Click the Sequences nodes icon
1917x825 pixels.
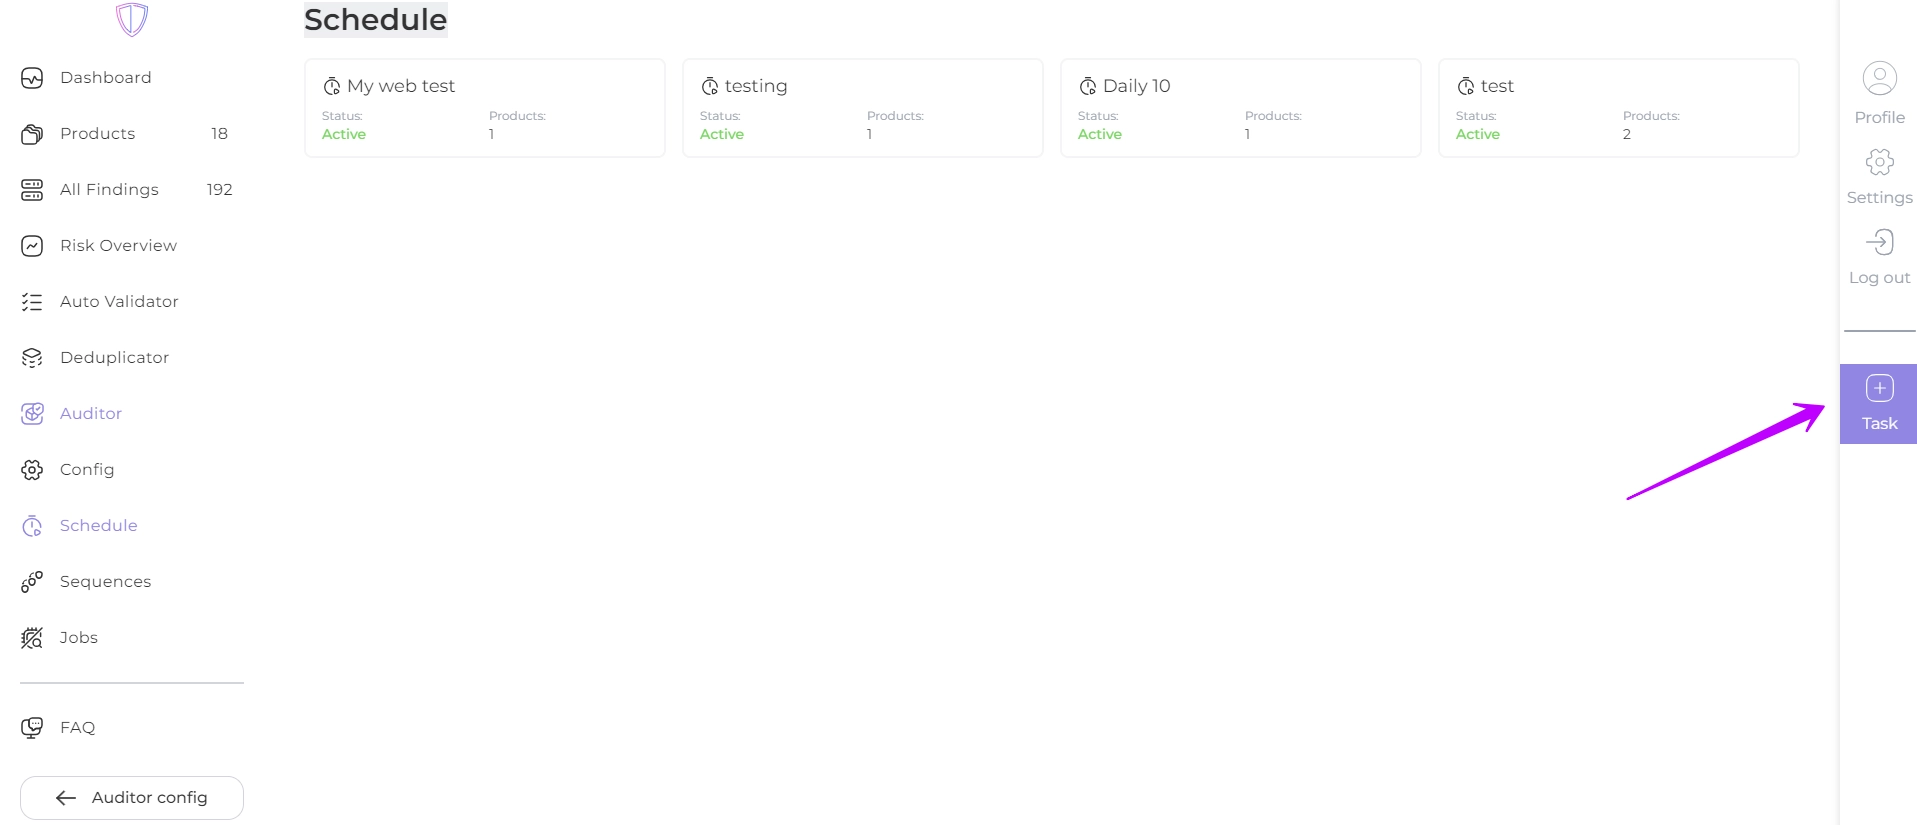pyautogui.click(x=32, y=582)
